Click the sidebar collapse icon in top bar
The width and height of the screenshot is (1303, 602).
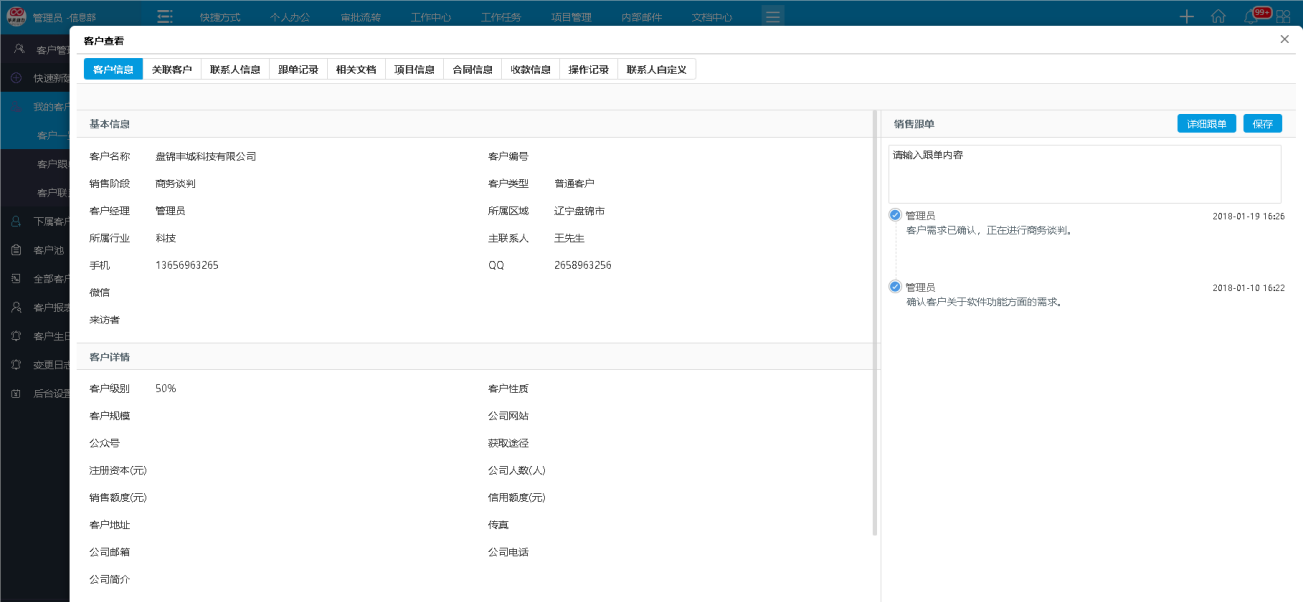[165, 17]
